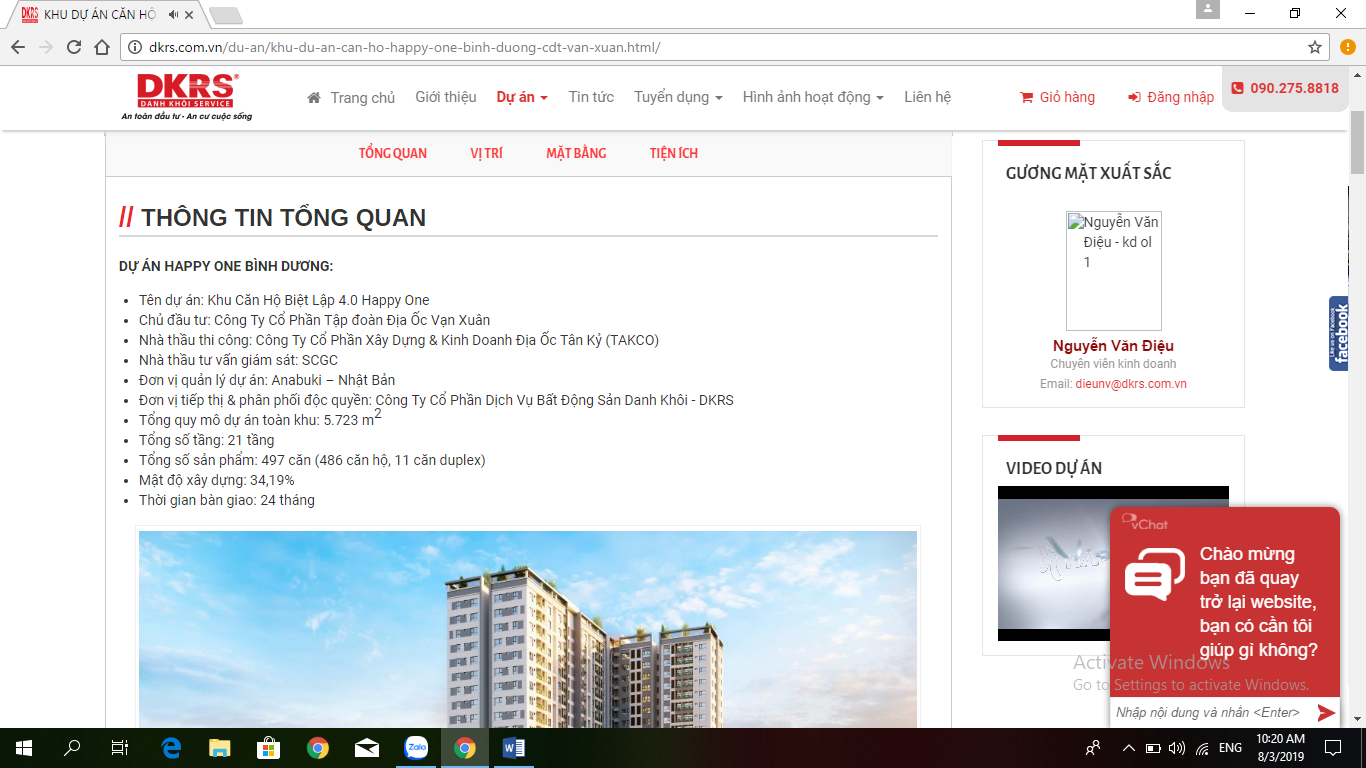Open Giỏ hàng shopping cart
This screenshot has height=768, width=1366.
[1057, 97]
